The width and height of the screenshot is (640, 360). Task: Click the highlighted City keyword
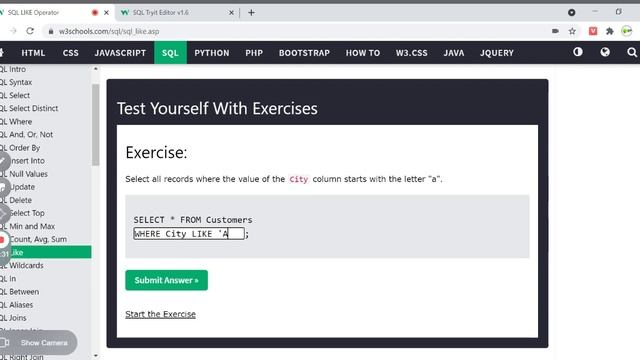coord(298,179)
